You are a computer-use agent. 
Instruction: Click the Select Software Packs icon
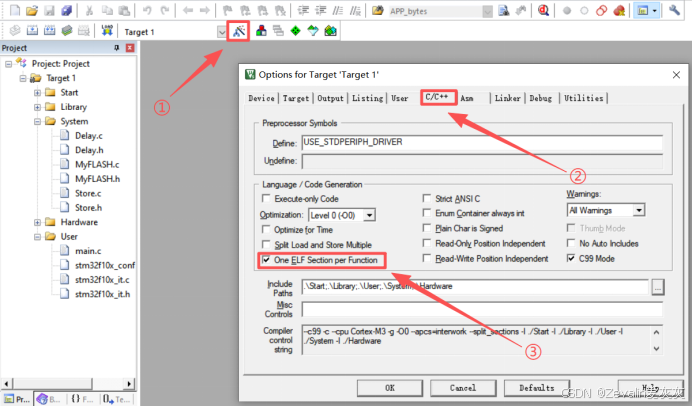point(312,30)
